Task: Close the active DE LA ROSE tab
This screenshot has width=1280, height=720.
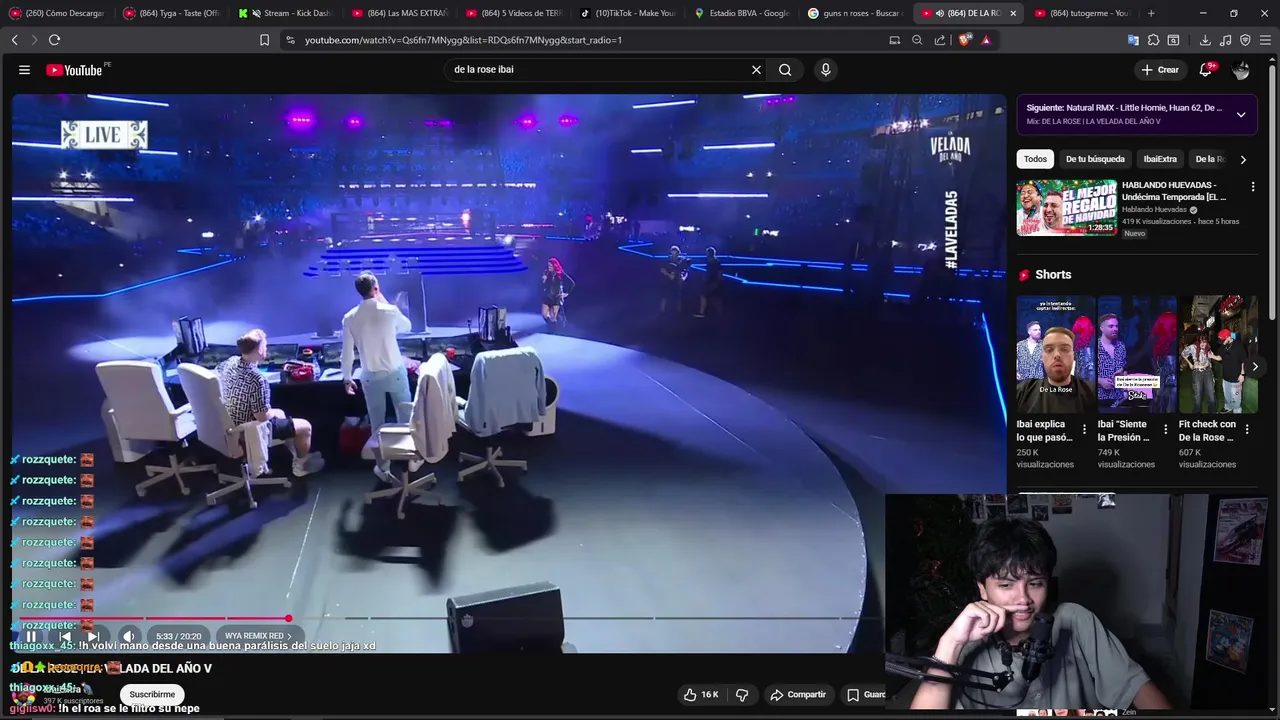Action: (1013, 13)
